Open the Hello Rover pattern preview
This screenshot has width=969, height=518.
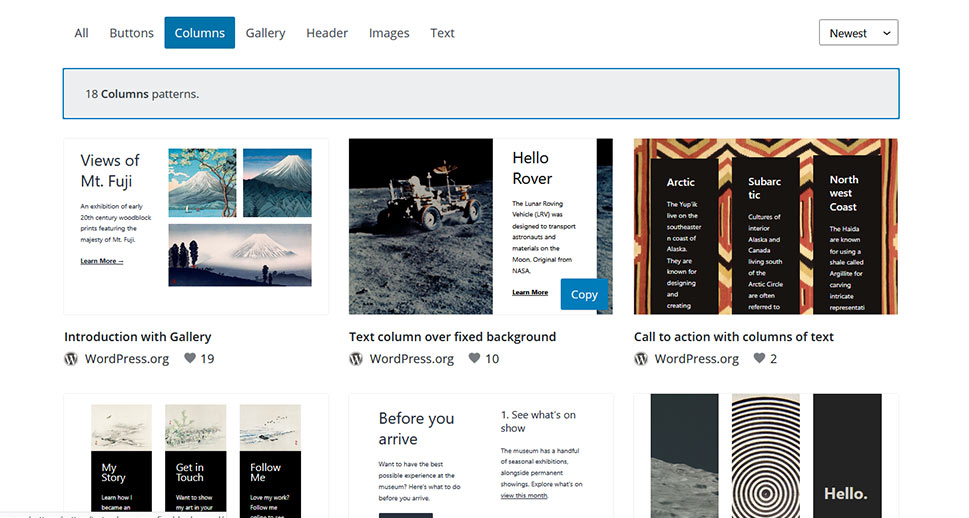coord(481,226)
